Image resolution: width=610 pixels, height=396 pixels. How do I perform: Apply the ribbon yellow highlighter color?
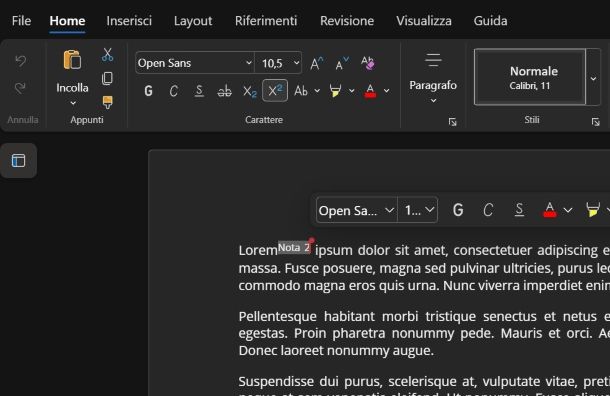[335, 91]
